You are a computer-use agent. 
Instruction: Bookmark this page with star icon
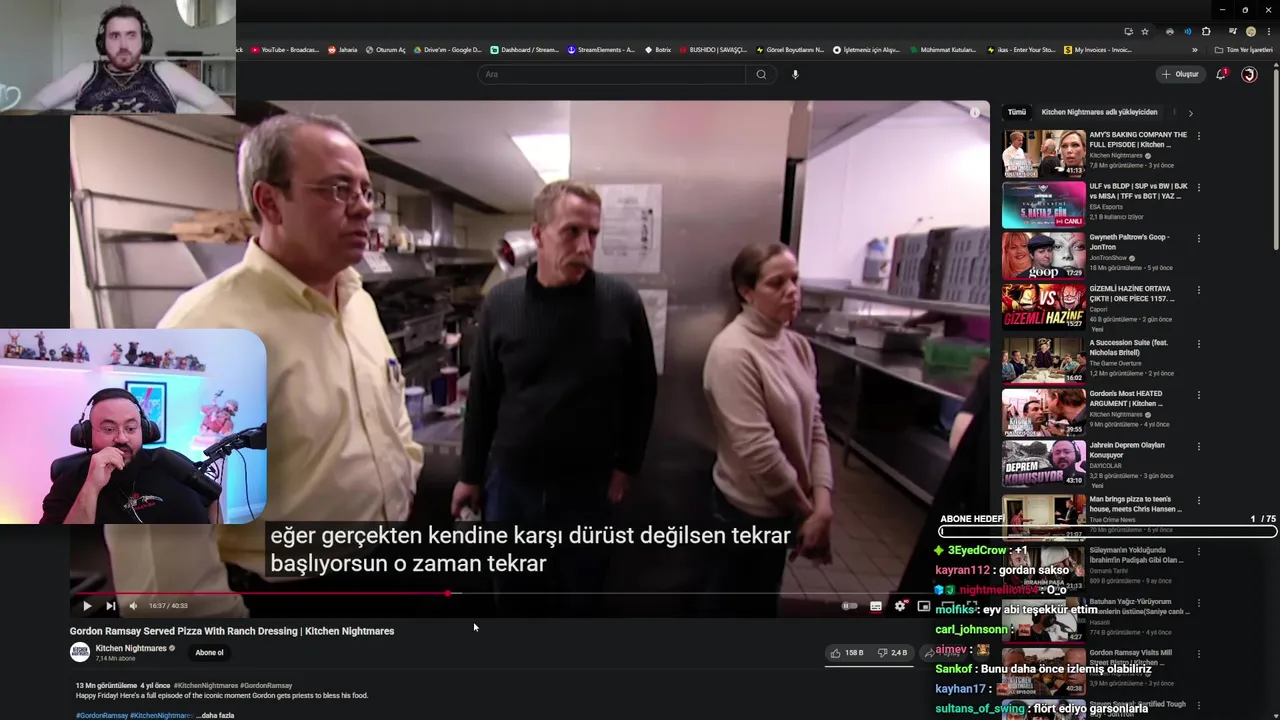(x=1145, y=31)
